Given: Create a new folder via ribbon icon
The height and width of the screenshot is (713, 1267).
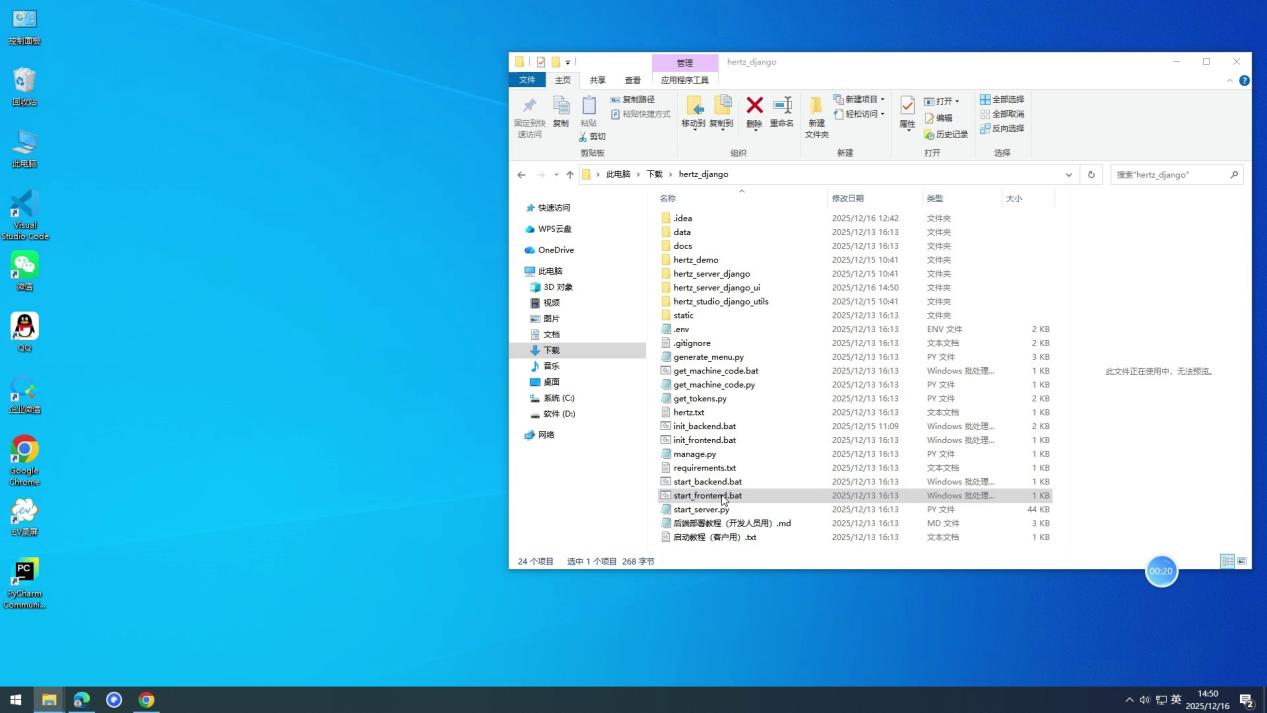Looking at the screenshot, I should pos(816,115).
